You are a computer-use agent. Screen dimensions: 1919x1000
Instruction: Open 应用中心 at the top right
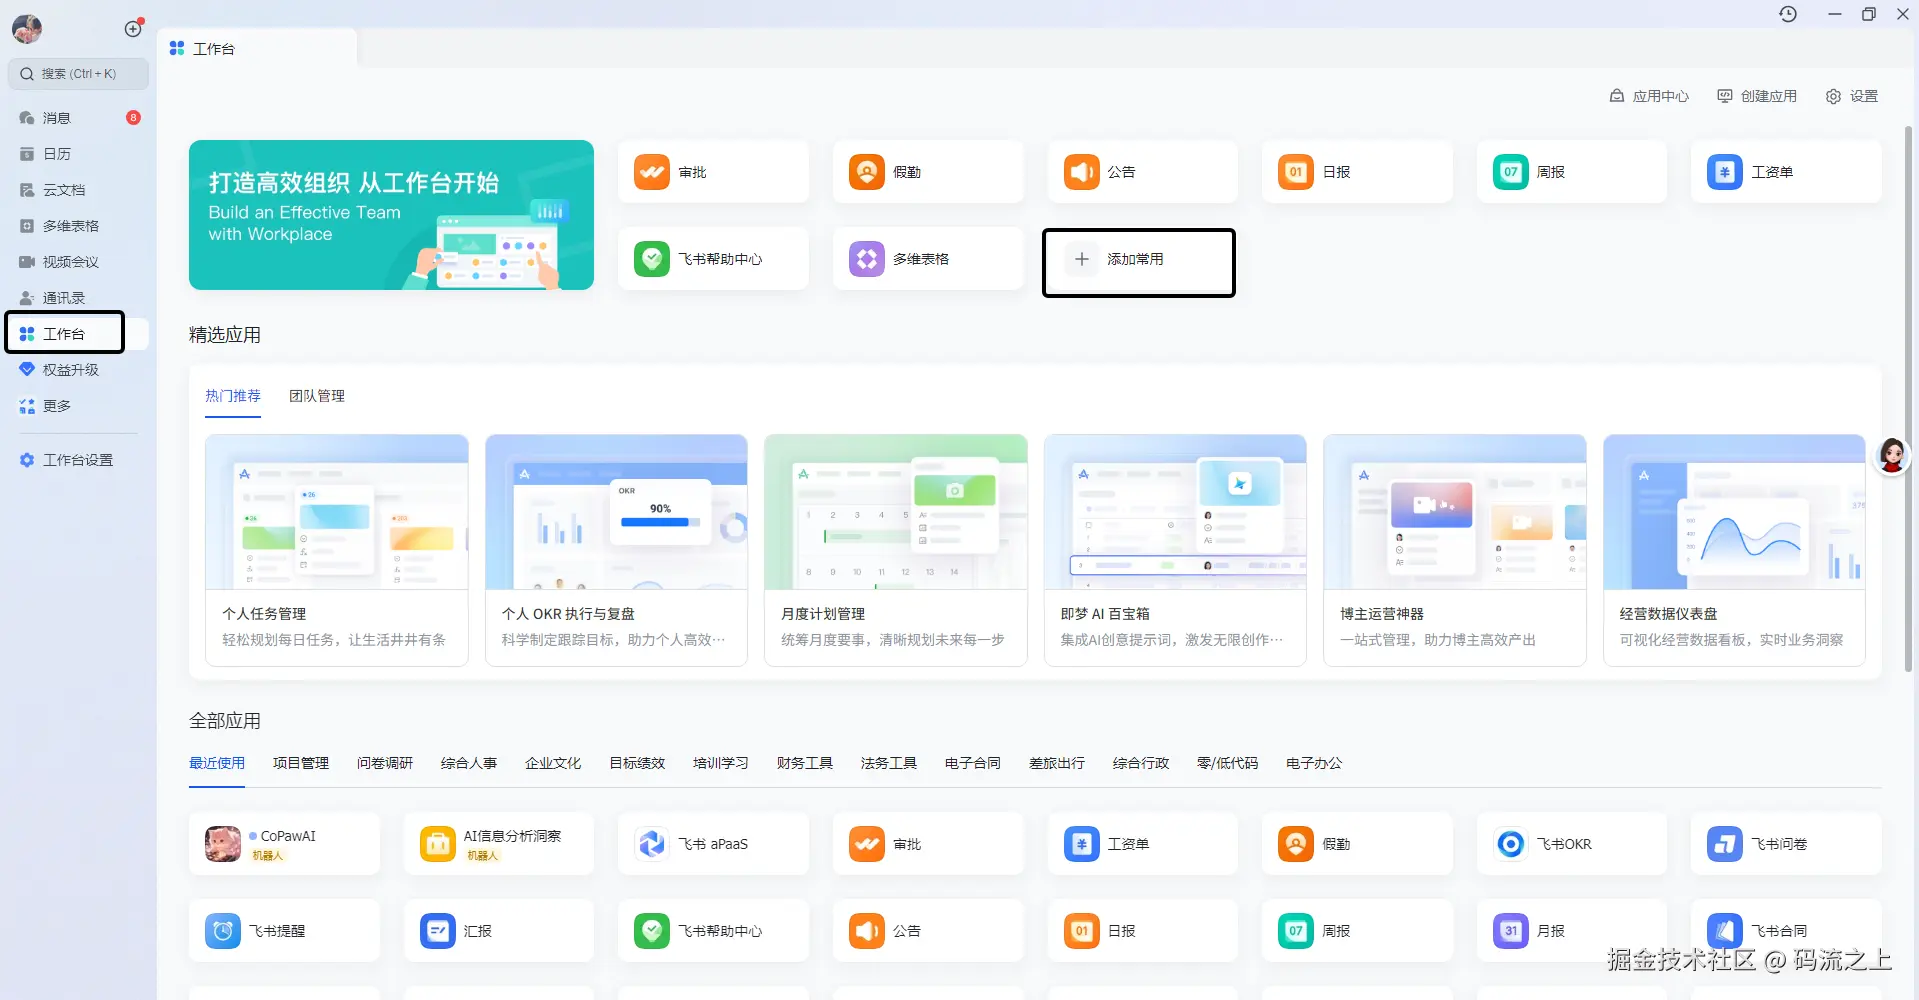[x=1649, y=96]
